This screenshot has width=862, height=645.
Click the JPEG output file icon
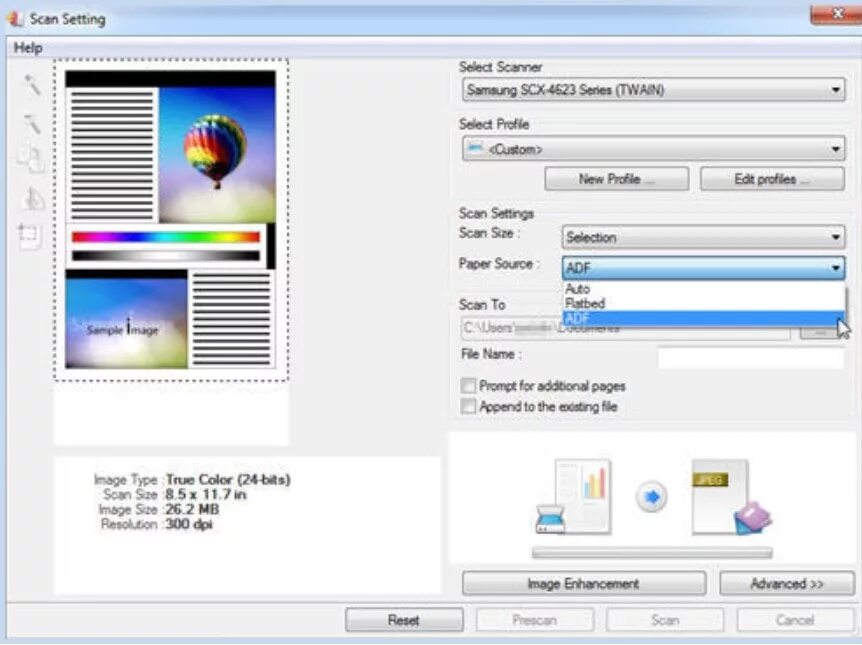tap(731, 498)
